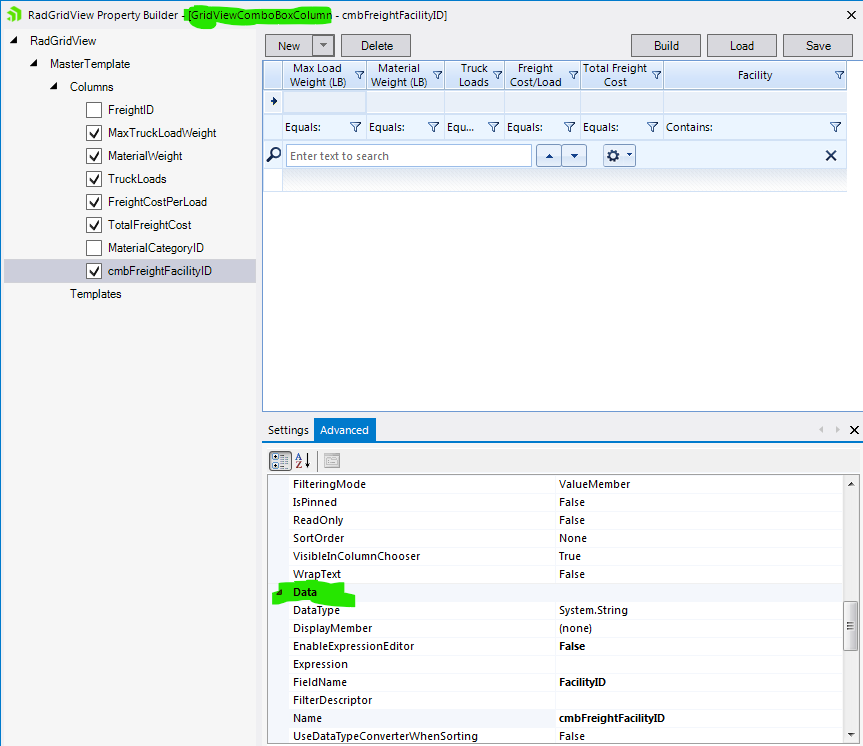
Task: Uncheck the FreightCostPerLoad column checkbox
Action: [94, 202]
